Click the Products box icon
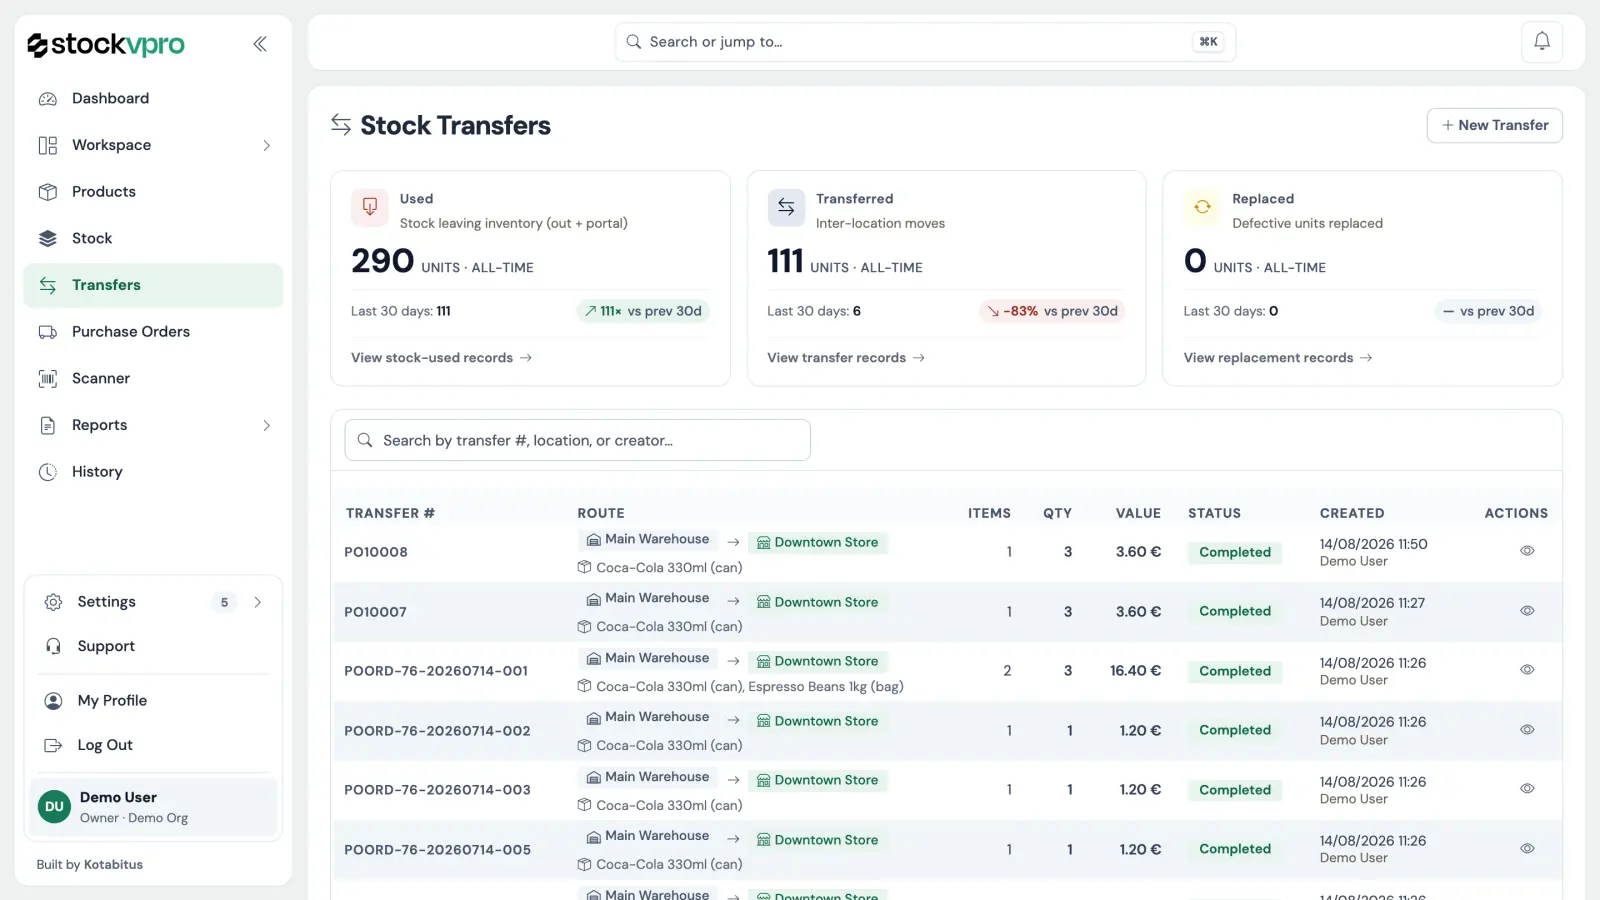This screenshot has width=1600, height=900. (x=48, y=192)
